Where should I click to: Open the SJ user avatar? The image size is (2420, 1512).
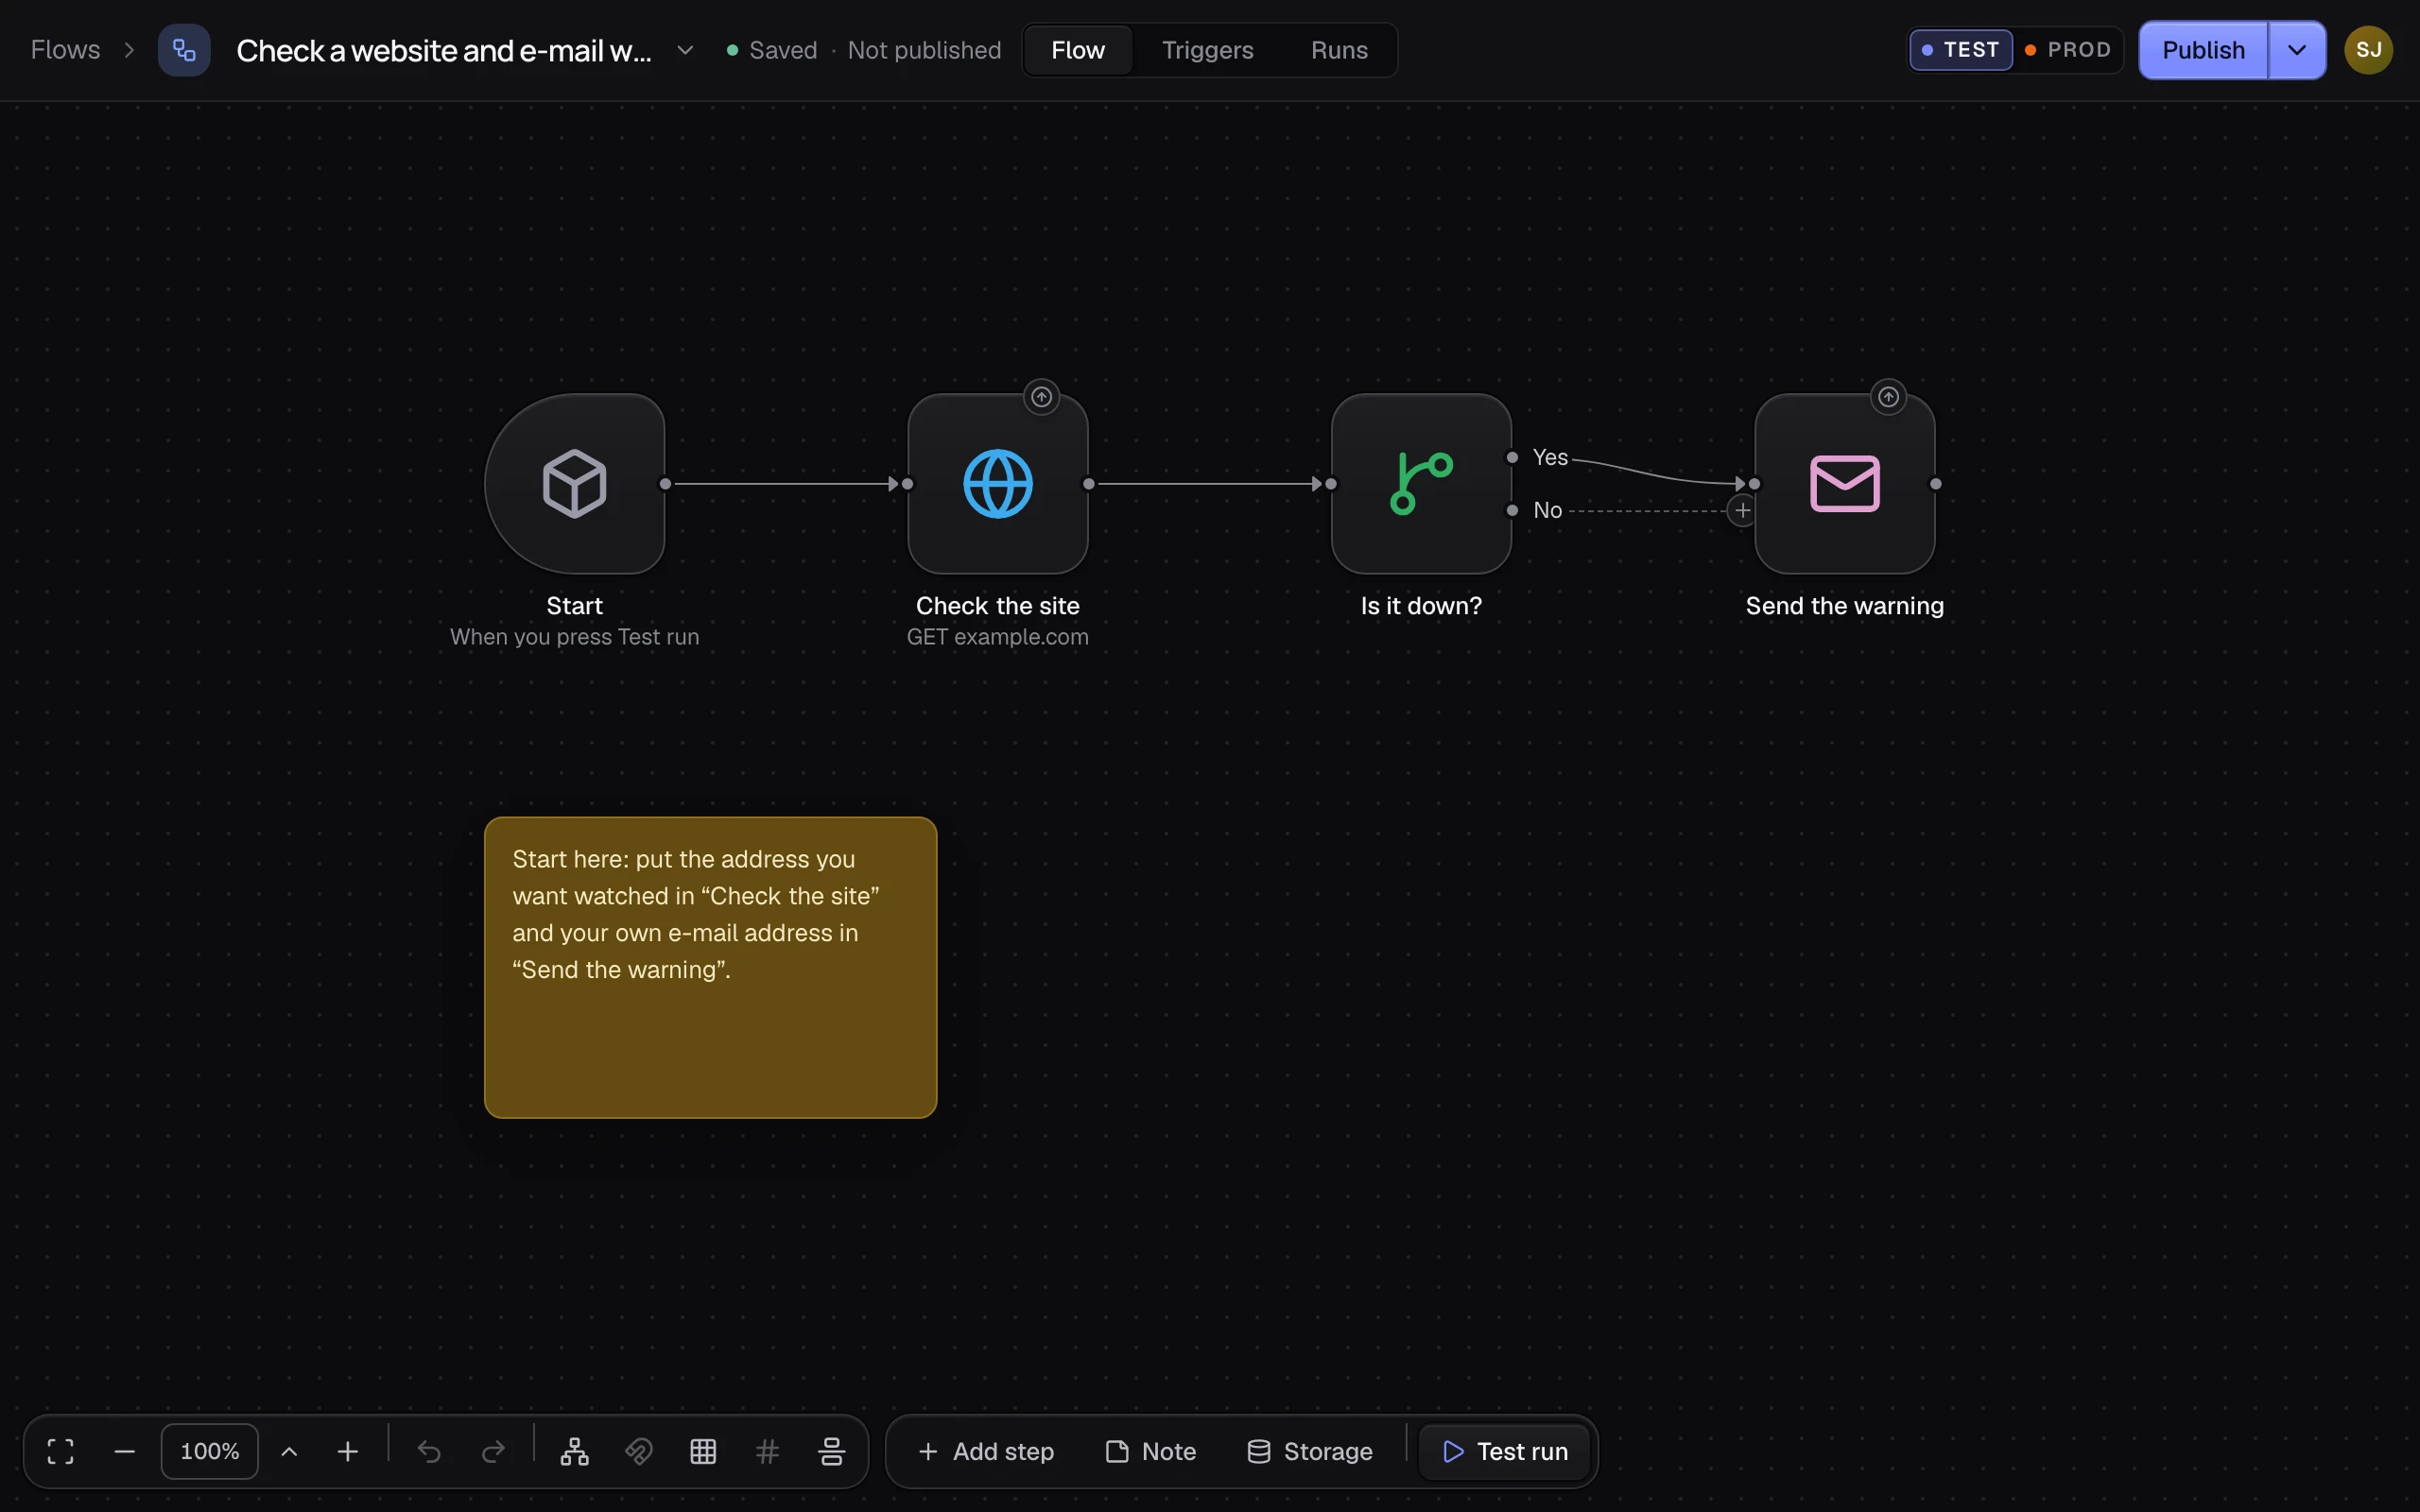click(2368, 50)
